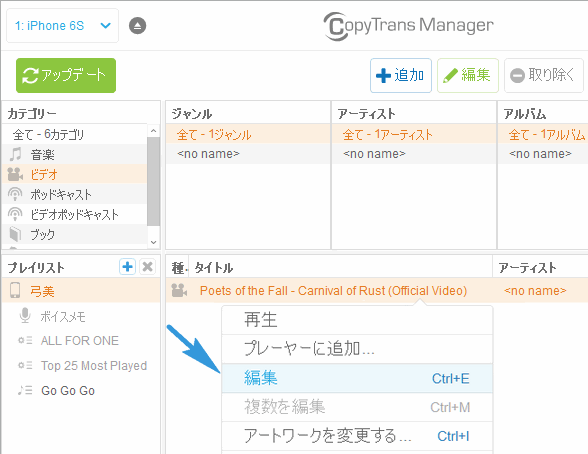The height and width of the screenshot is (454, 588).
Task: Select the 弓美 device playlist
Action: (x=81, y=291)
